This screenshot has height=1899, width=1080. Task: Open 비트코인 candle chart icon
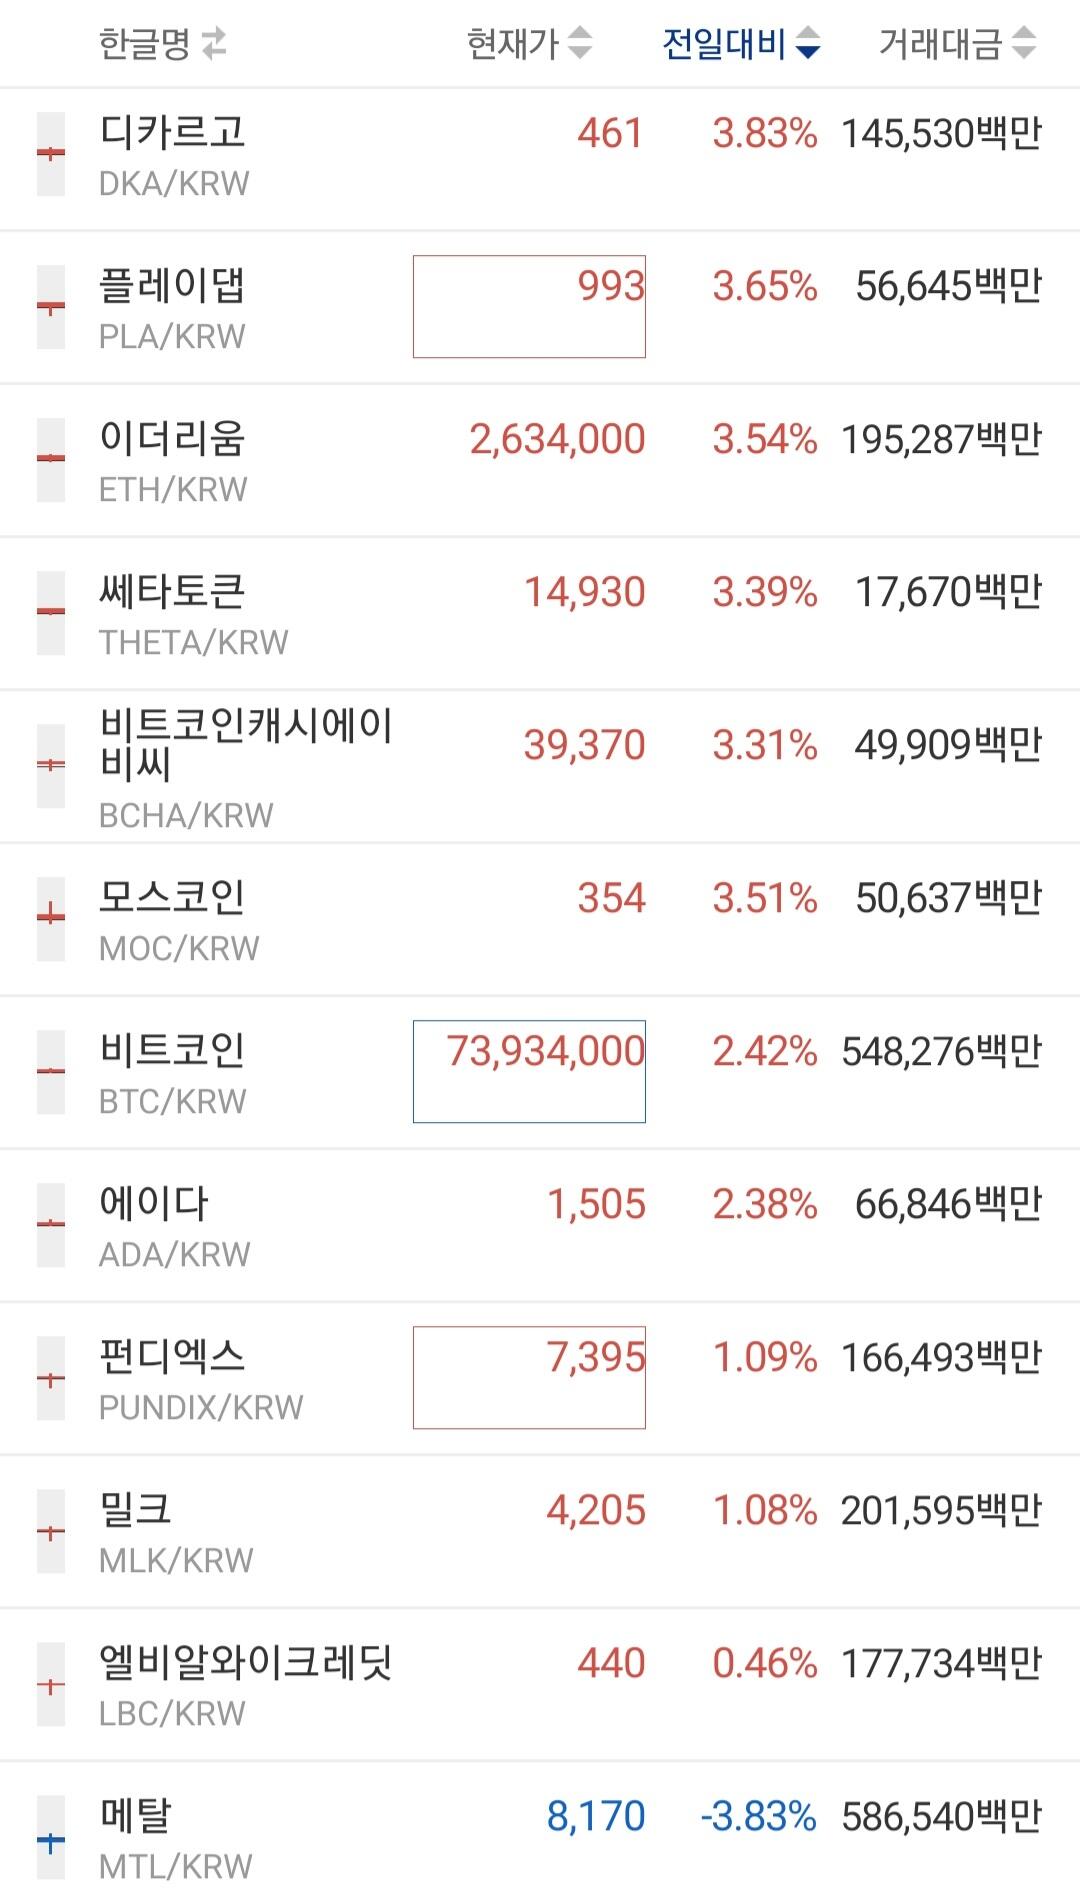51,1072
